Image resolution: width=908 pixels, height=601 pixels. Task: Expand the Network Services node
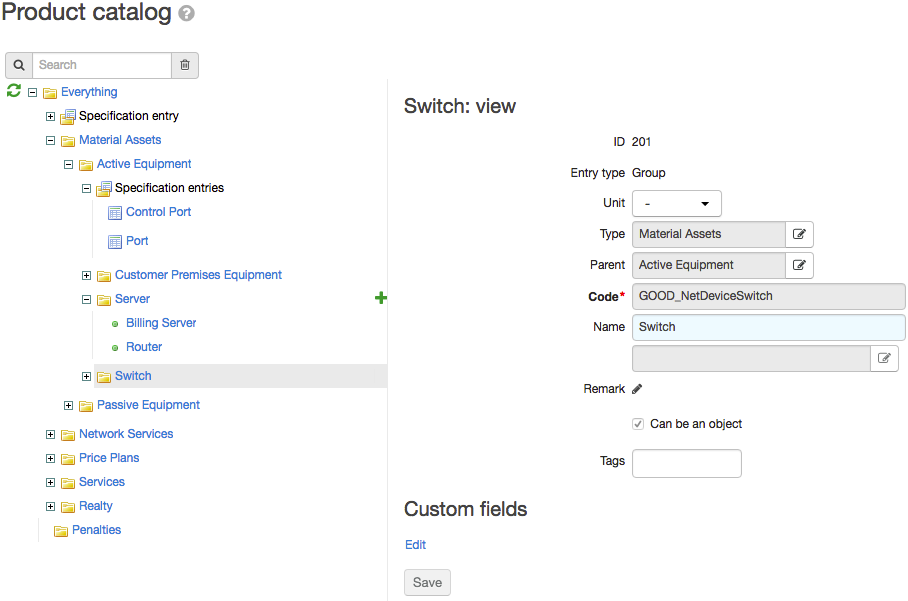(x=50, y=435)
